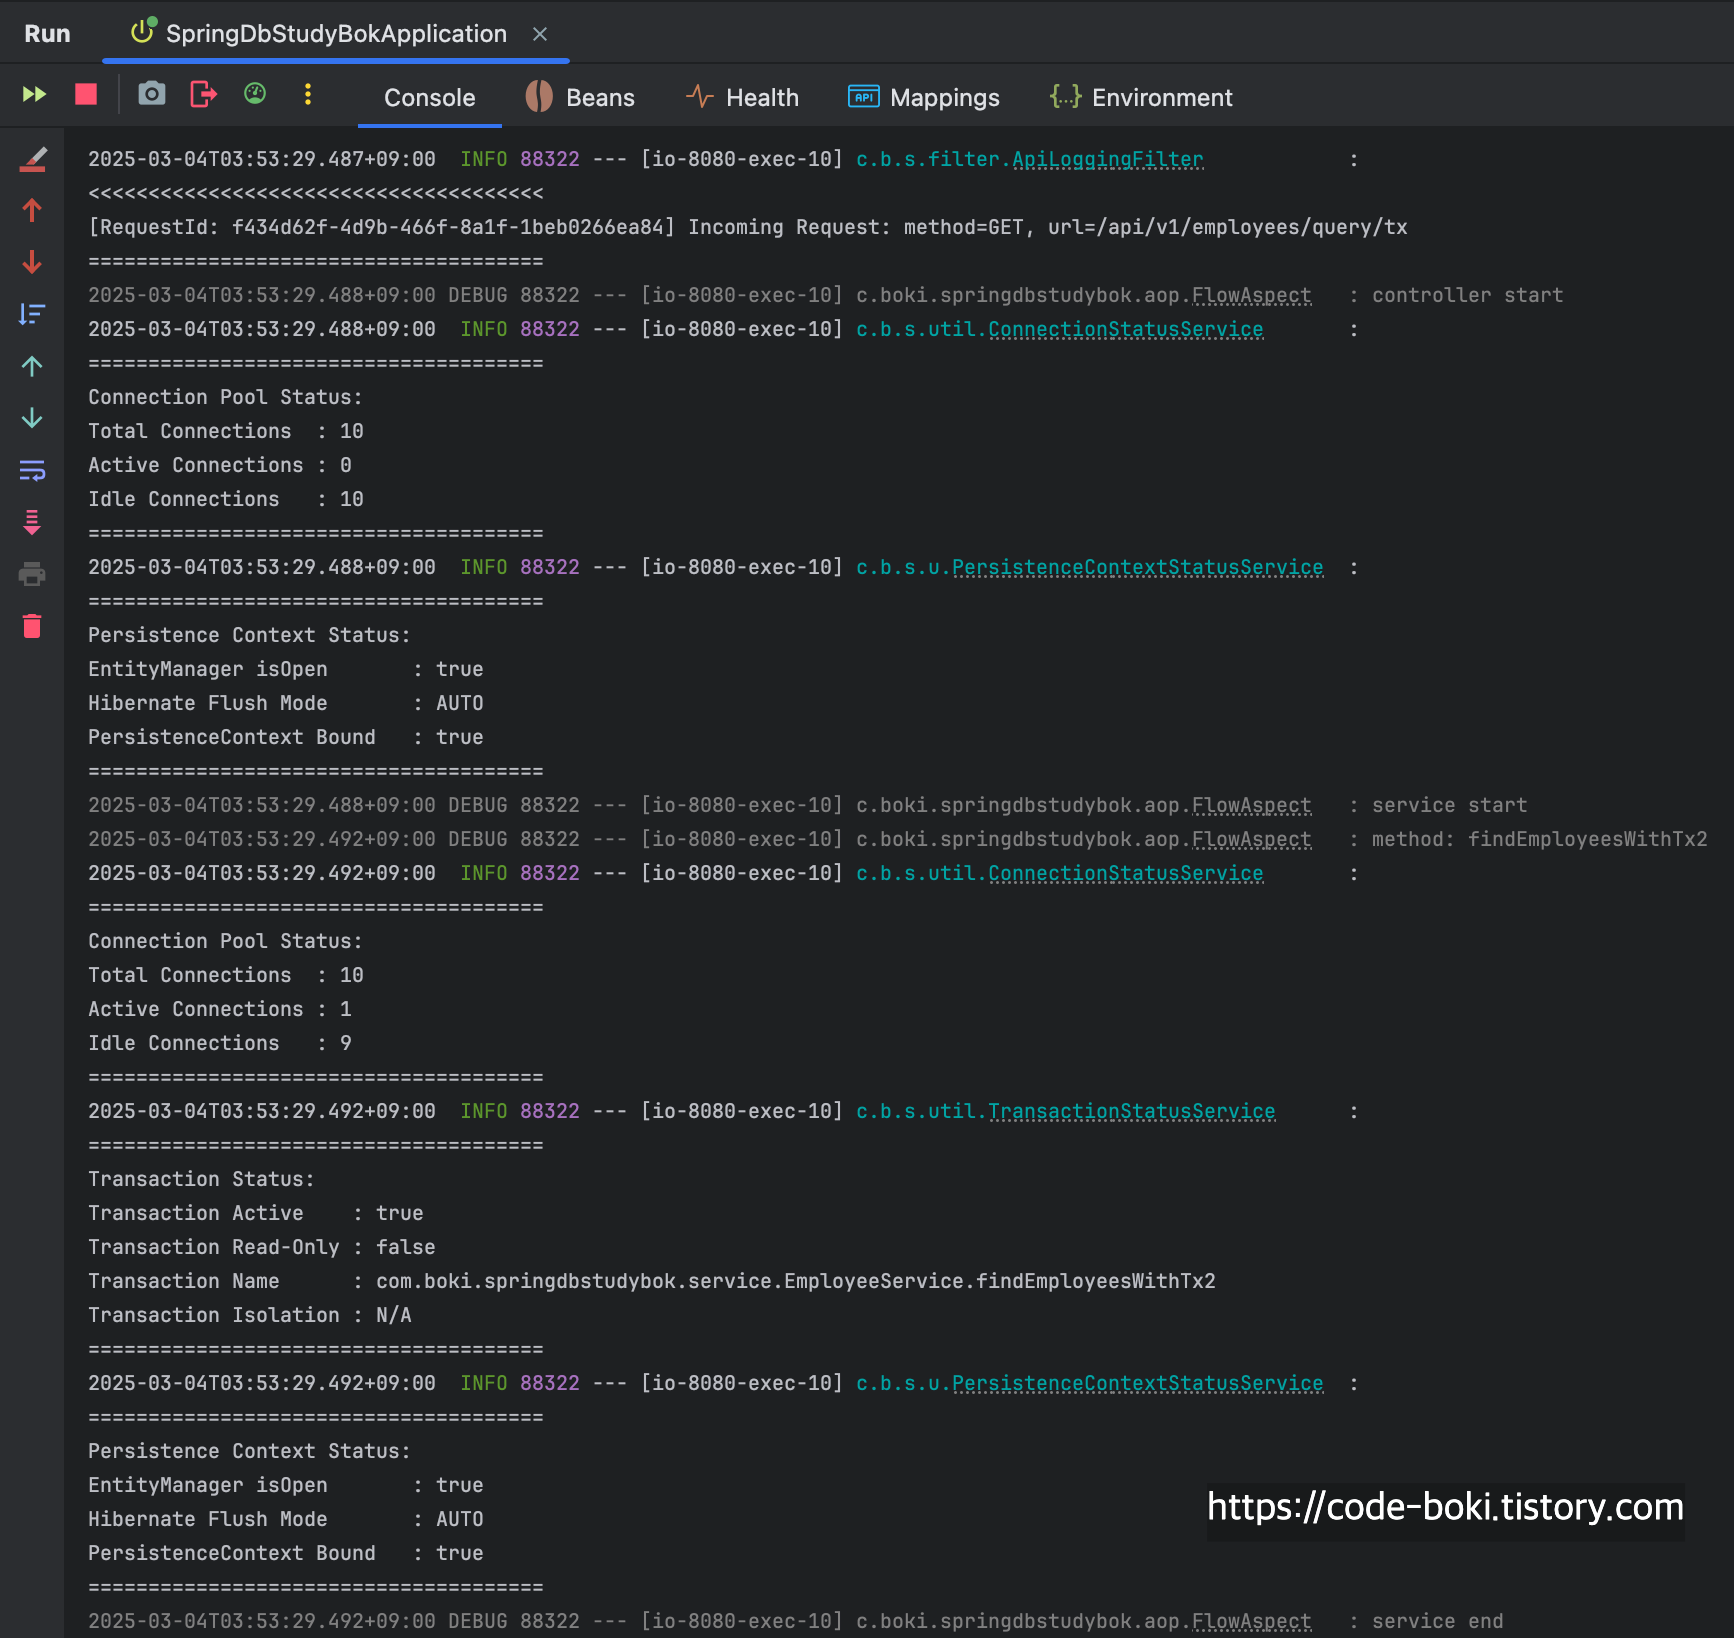Image resolution: width=1734 pixels, height=1638 pixels.
Task: Click the print console icon
Action: (32, 574)
